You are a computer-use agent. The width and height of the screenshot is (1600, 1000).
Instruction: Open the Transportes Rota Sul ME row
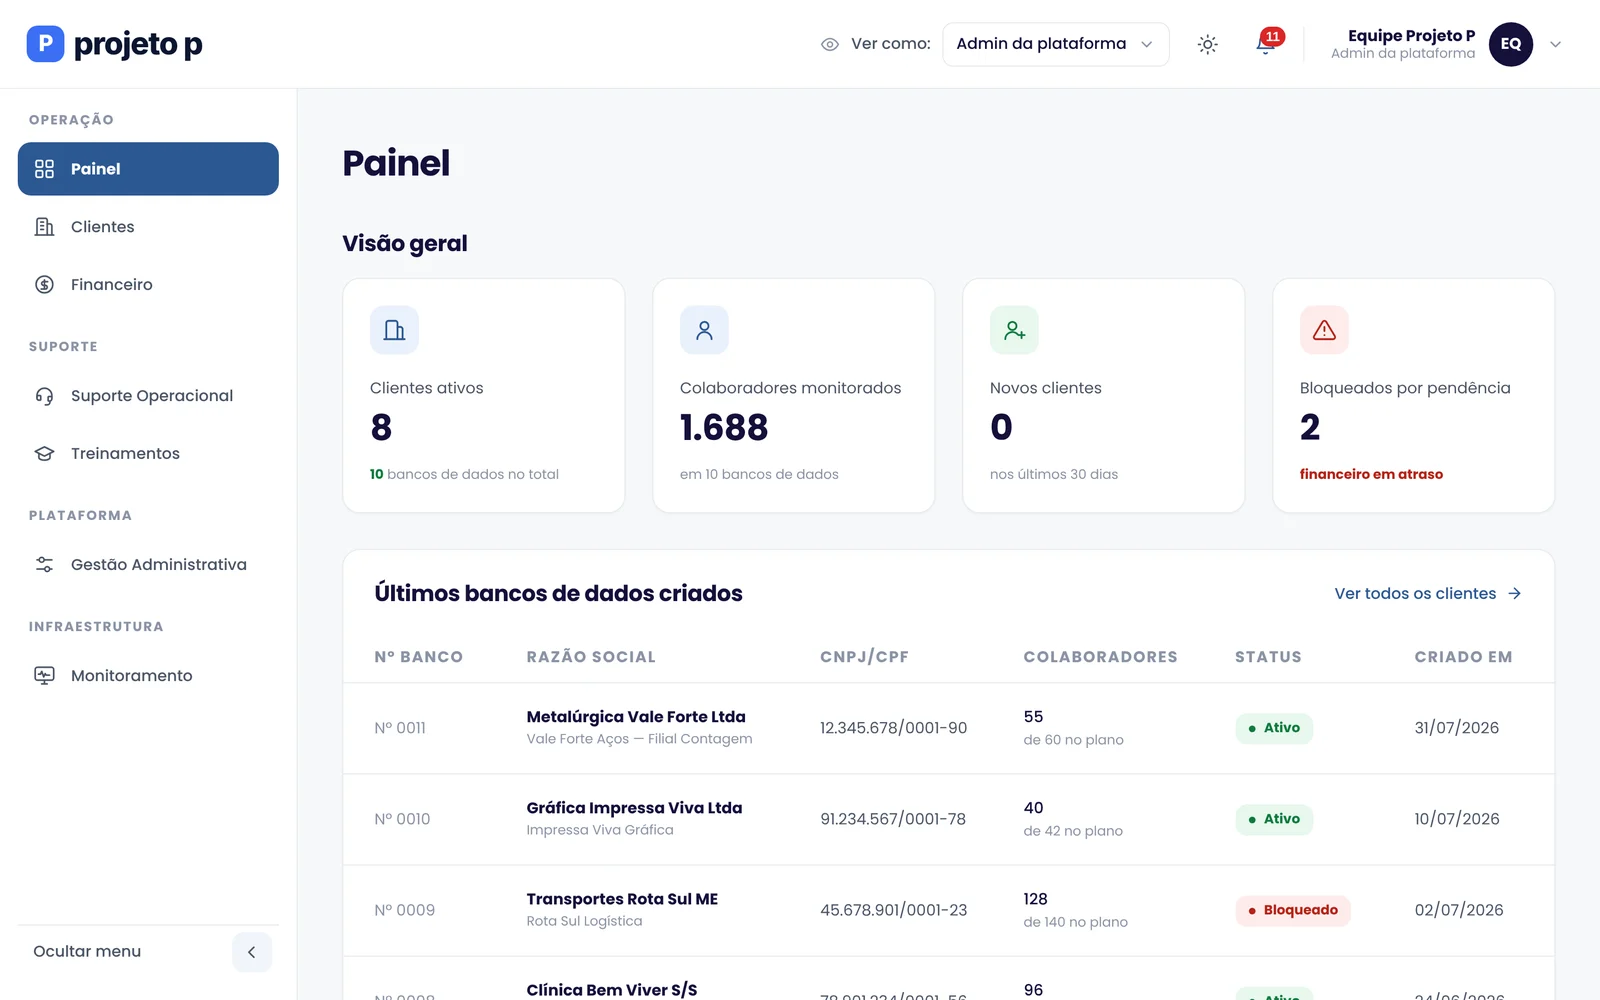pos(948,910)
